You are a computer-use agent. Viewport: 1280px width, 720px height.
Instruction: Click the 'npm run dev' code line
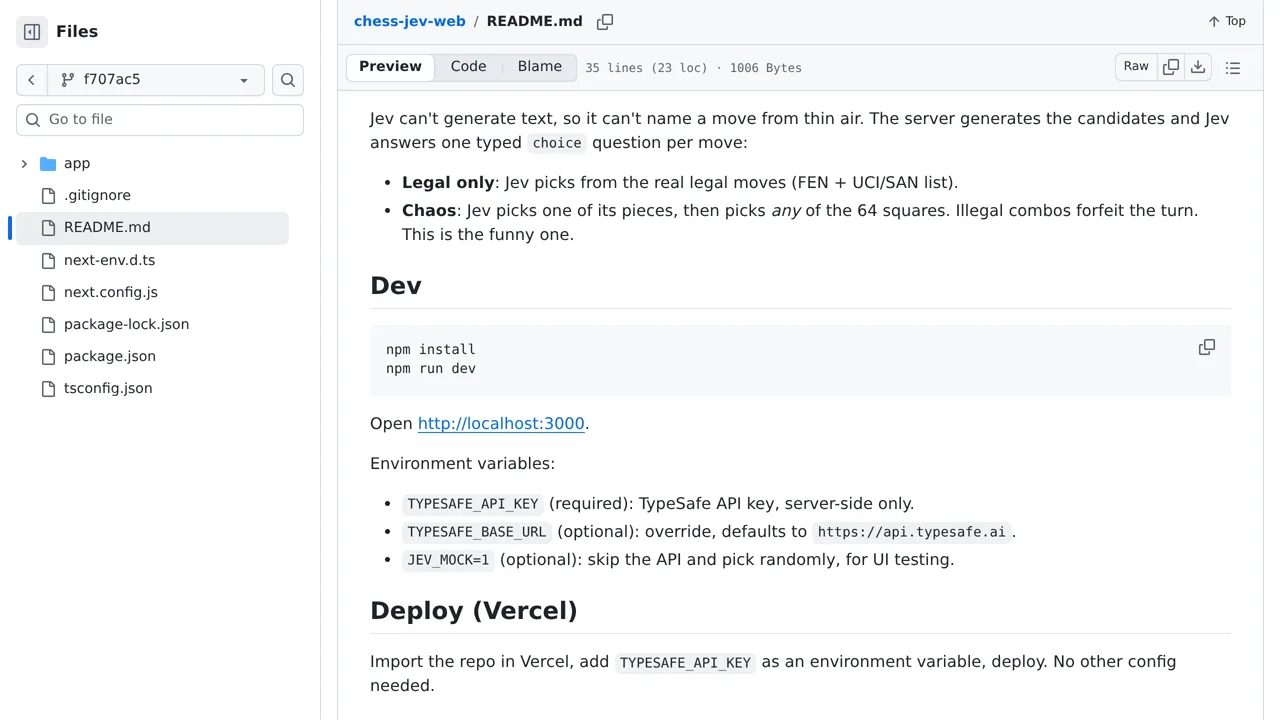(431, 369)
